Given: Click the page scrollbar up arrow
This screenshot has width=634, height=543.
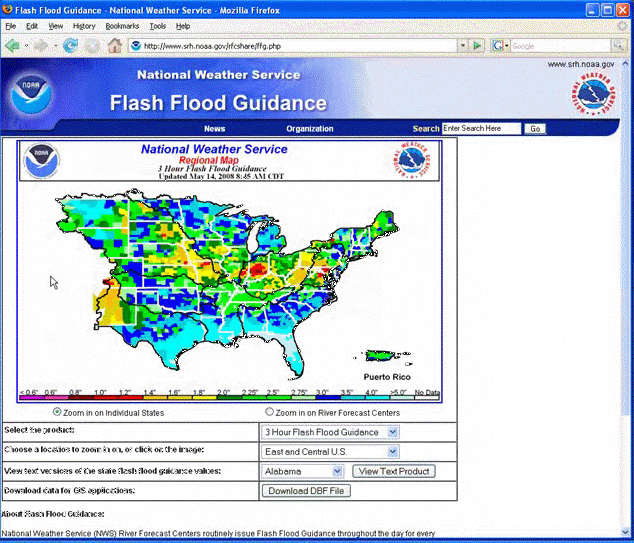Looking at the screenshot, I should (x=625, y=63).
